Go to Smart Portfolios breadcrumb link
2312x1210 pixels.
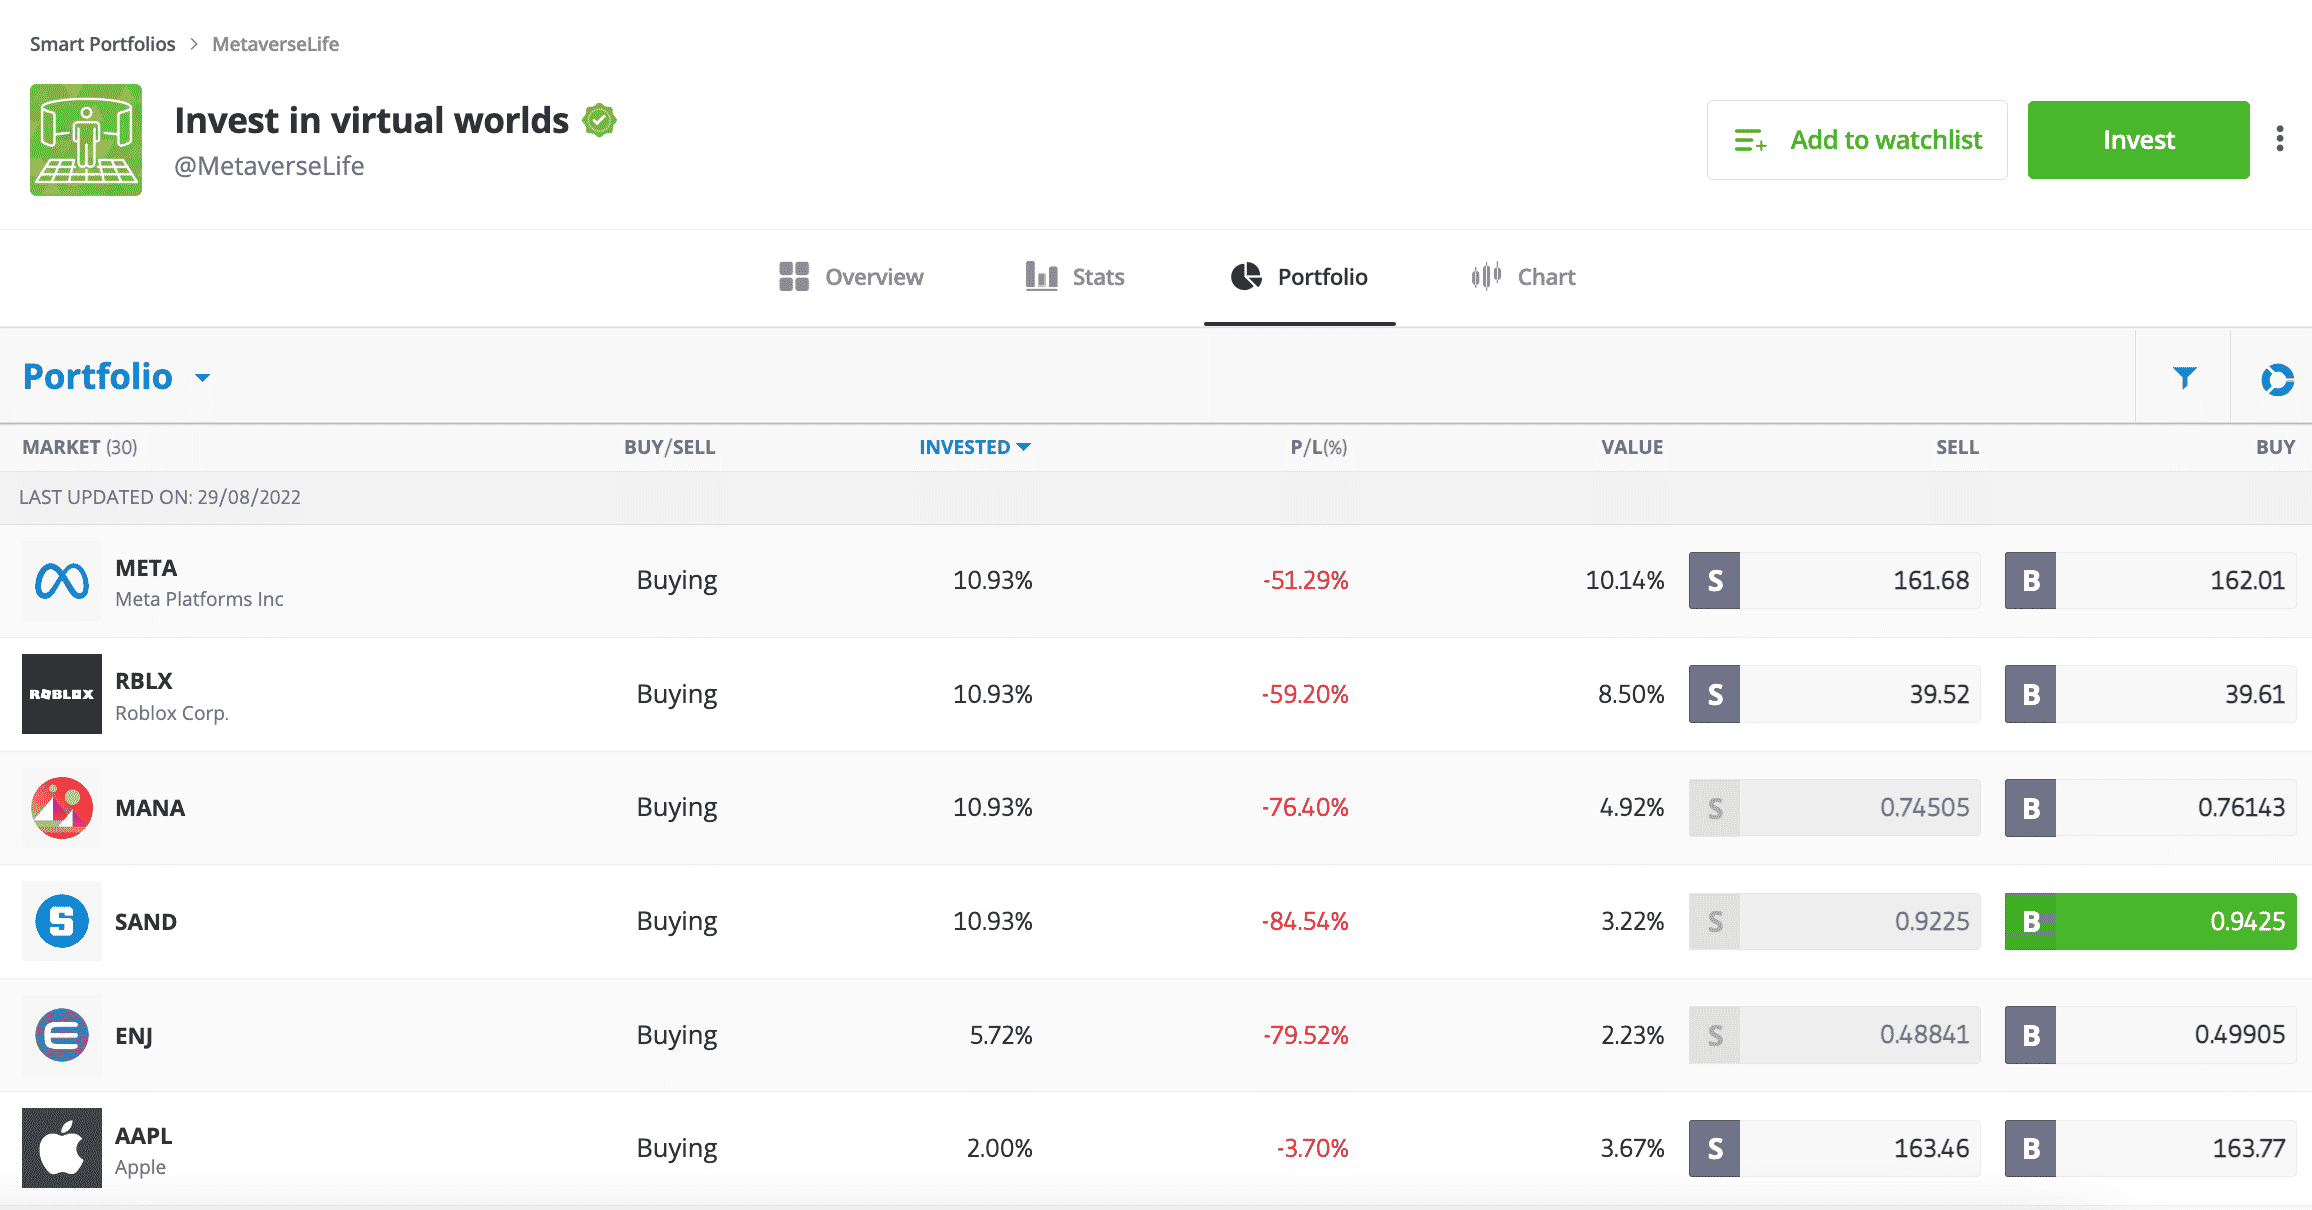click(102, 44)
